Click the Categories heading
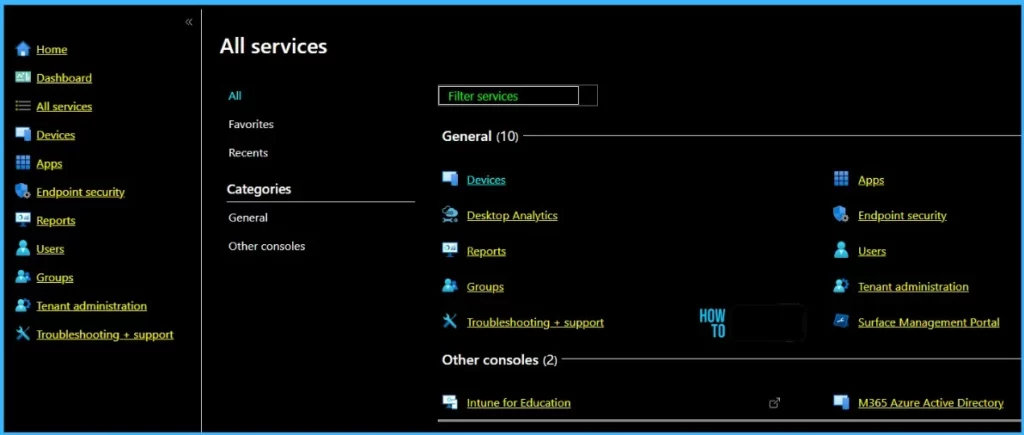1024x435 pixels. pyautogui.click(x=259, y=189)
